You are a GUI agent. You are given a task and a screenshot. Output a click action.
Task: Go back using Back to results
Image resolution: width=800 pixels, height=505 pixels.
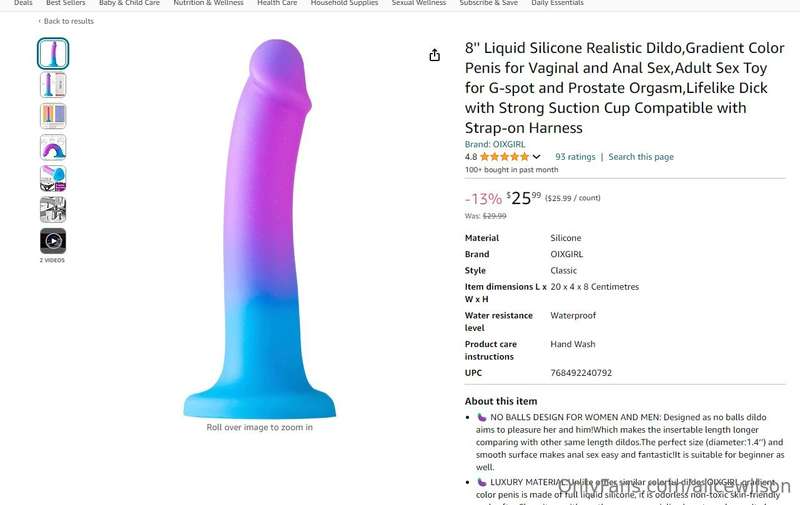[66, 21]
